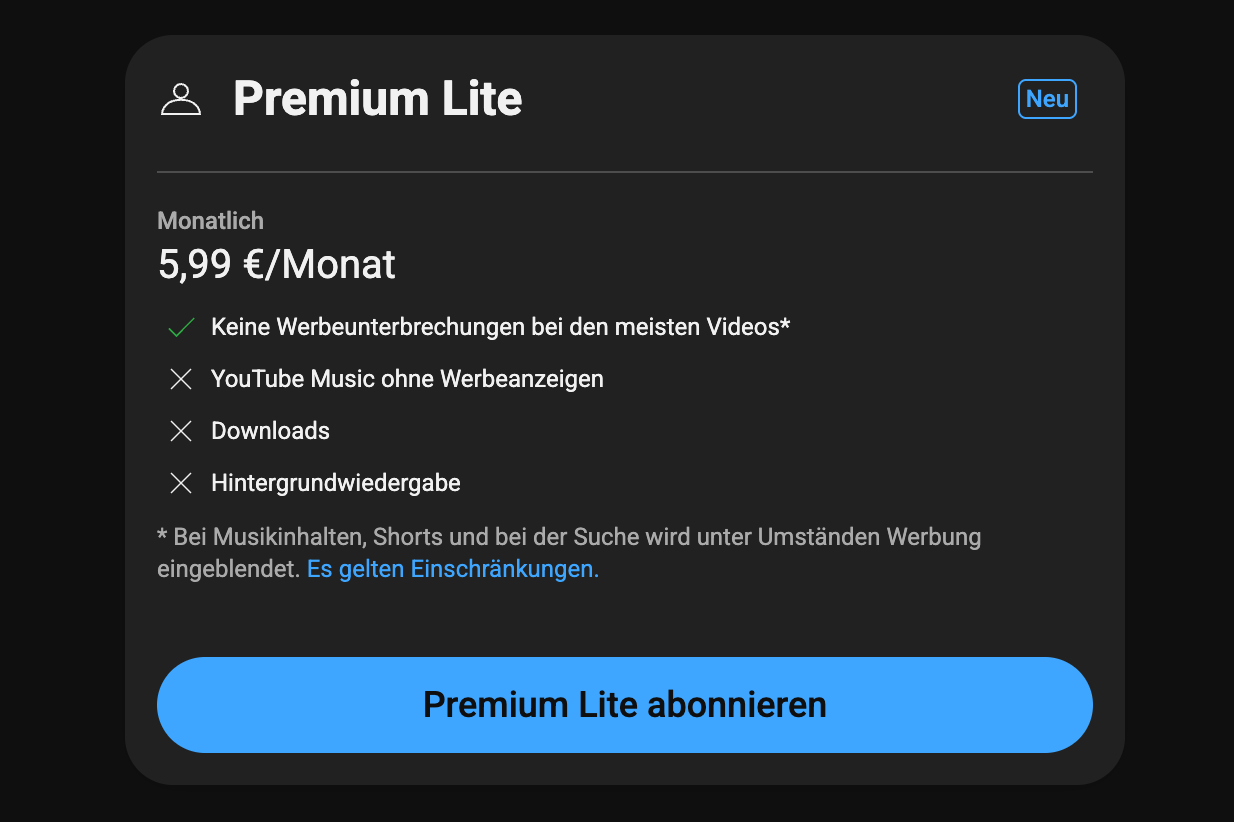Click the dark background outside the card

click(x=60, y=400)
